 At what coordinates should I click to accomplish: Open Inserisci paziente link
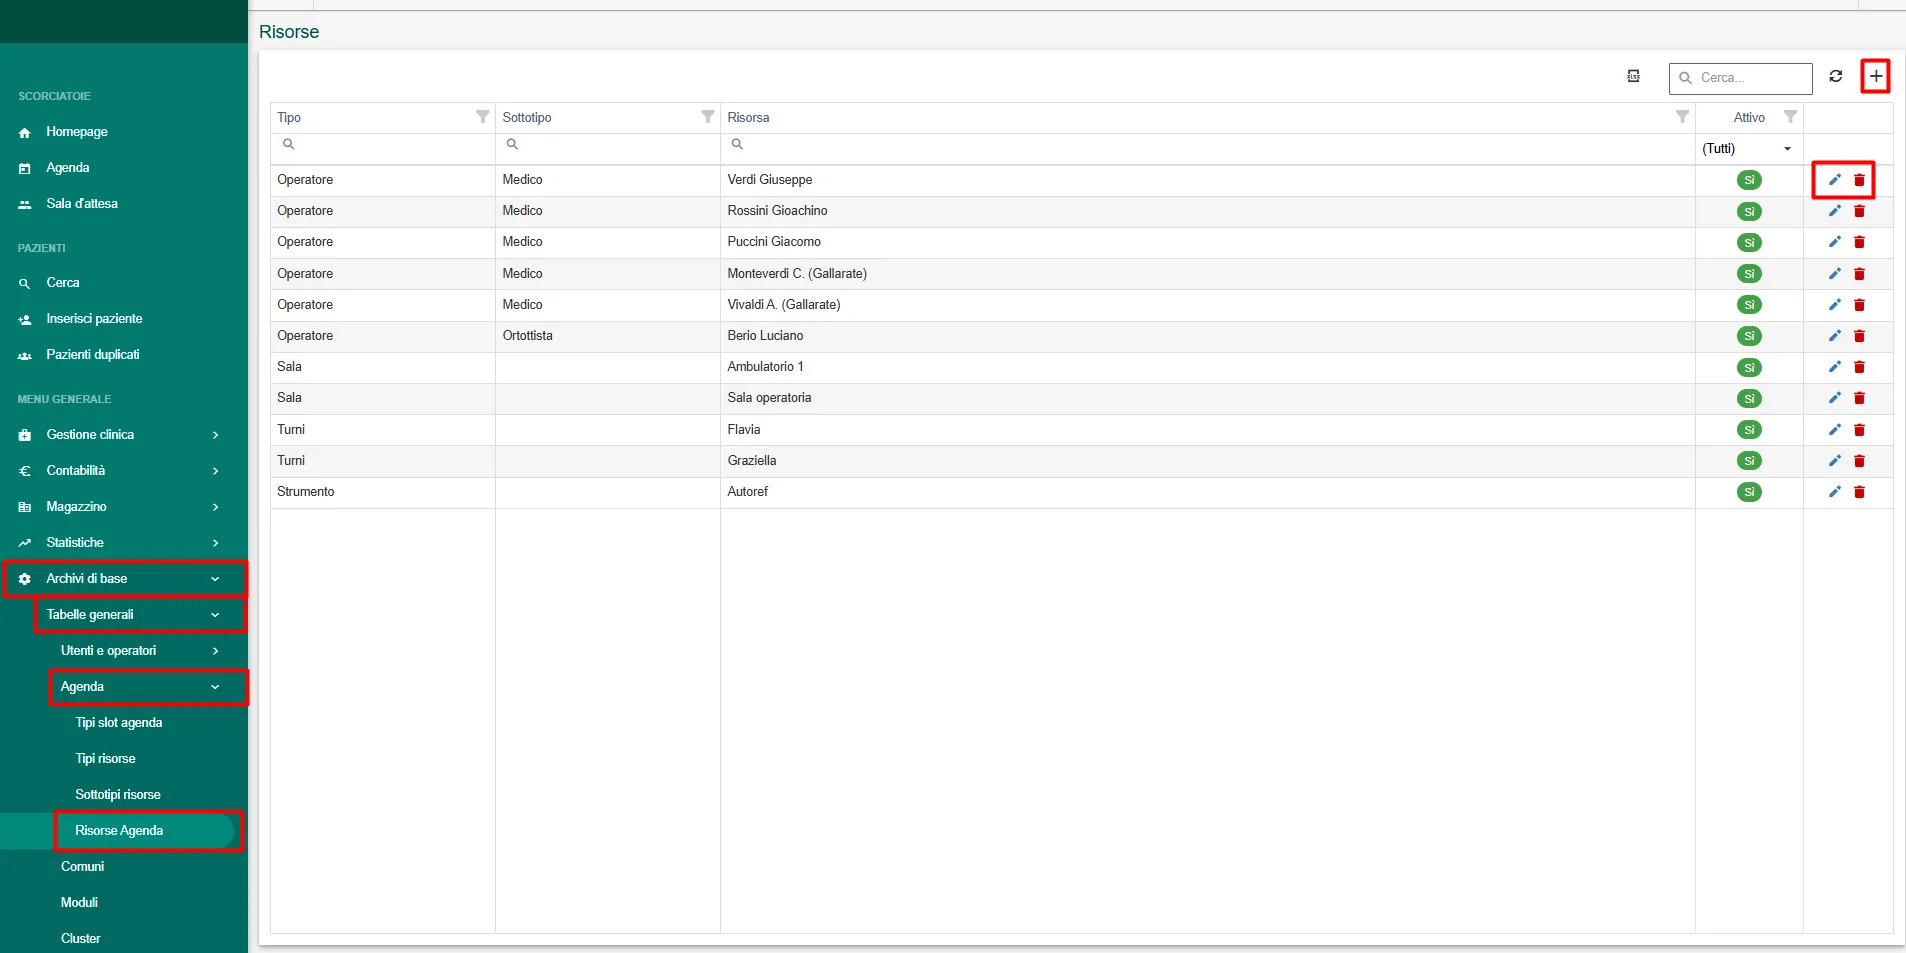pos(94,319)
